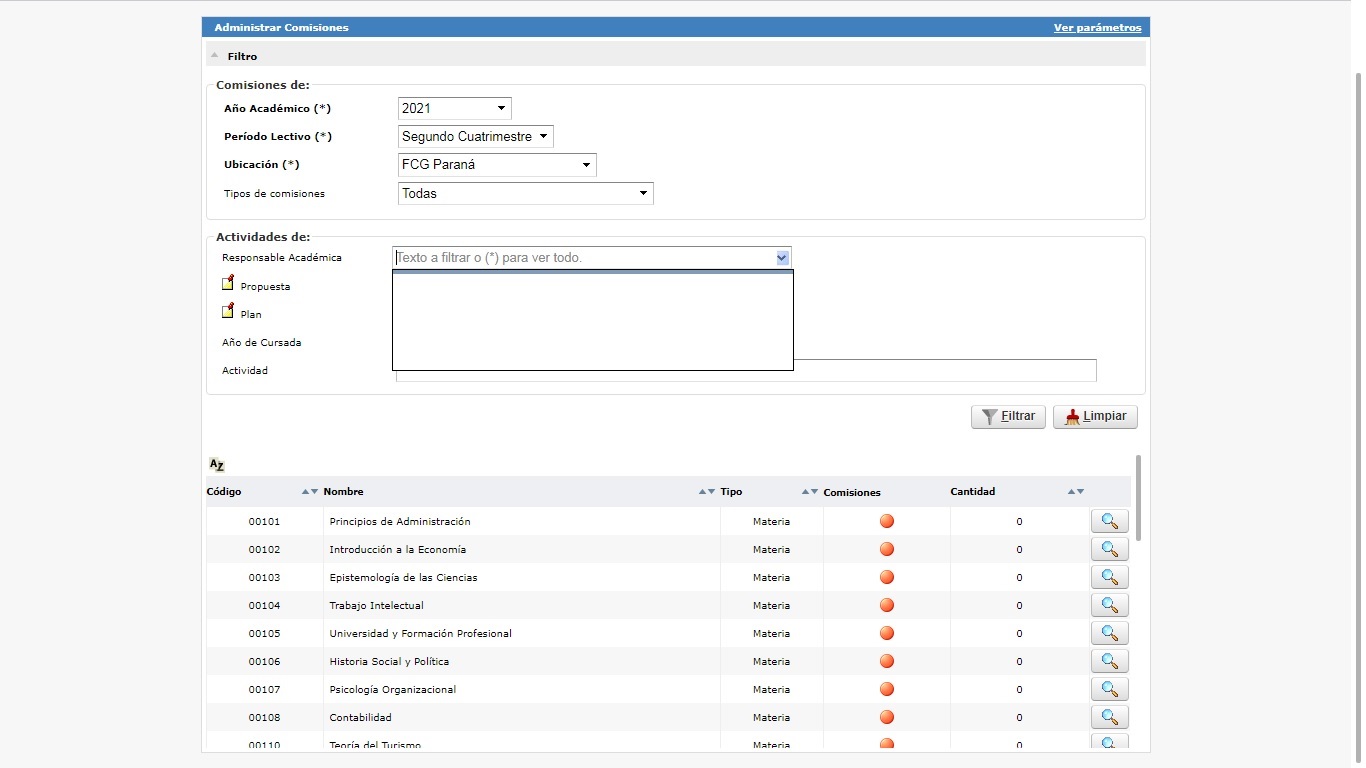The width and height of the screenshot is (1366, 768).
Task: Click magnifier icon for Principios de Administración
Action: click(1108, 521)
